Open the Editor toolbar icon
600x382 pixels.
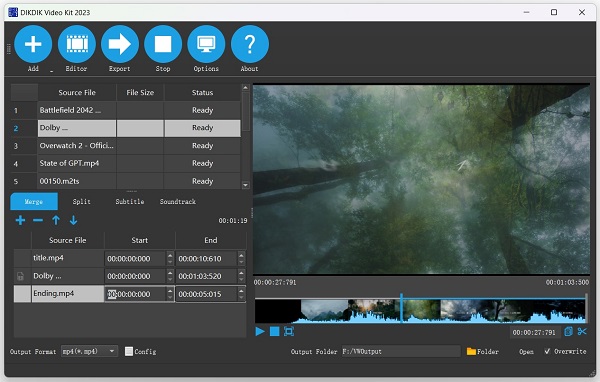pyautogui.click(x=77, y=44)
